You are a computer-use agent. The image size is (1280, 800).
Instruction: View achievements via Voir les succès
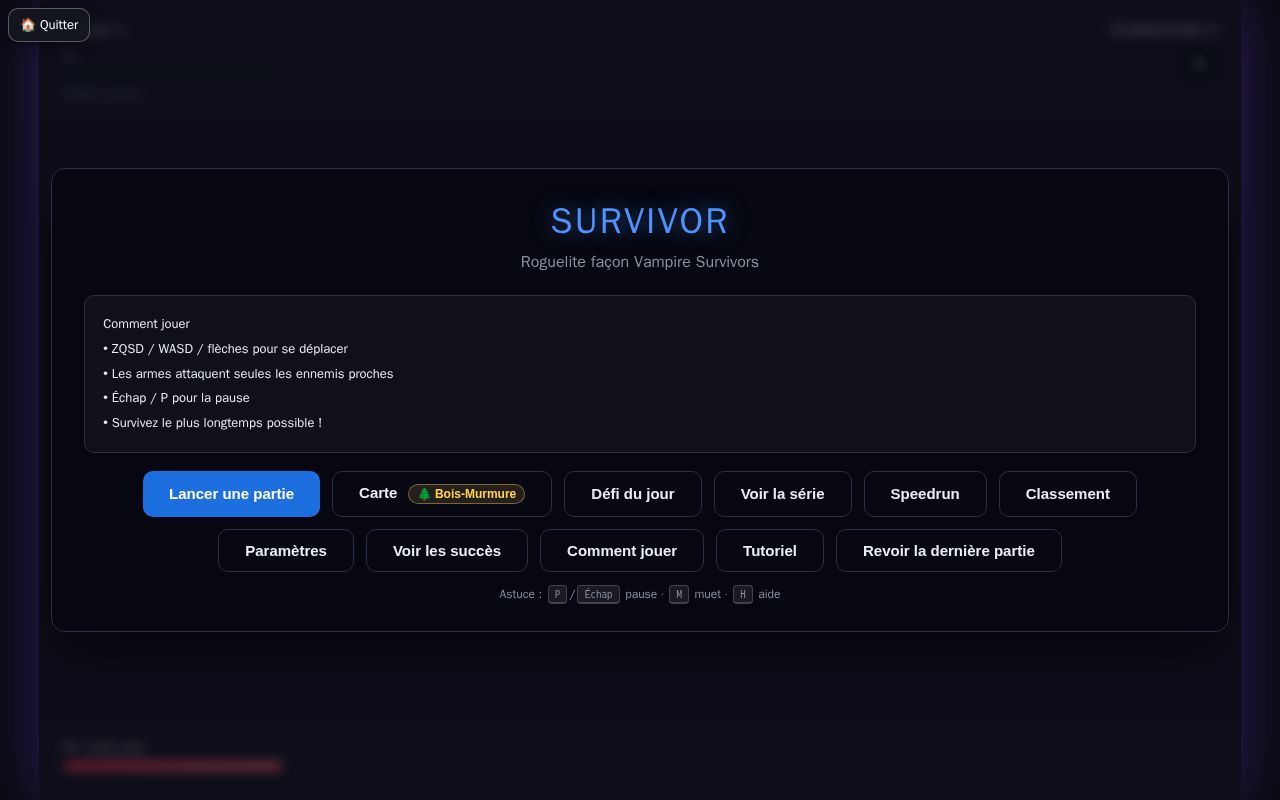pos(447,551)
